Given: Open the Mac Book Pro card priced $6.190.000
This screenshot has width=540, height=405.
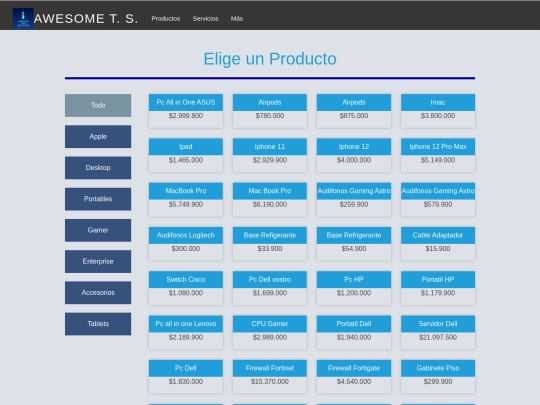Looking at the screenshot, I should [x=270, y=199].
